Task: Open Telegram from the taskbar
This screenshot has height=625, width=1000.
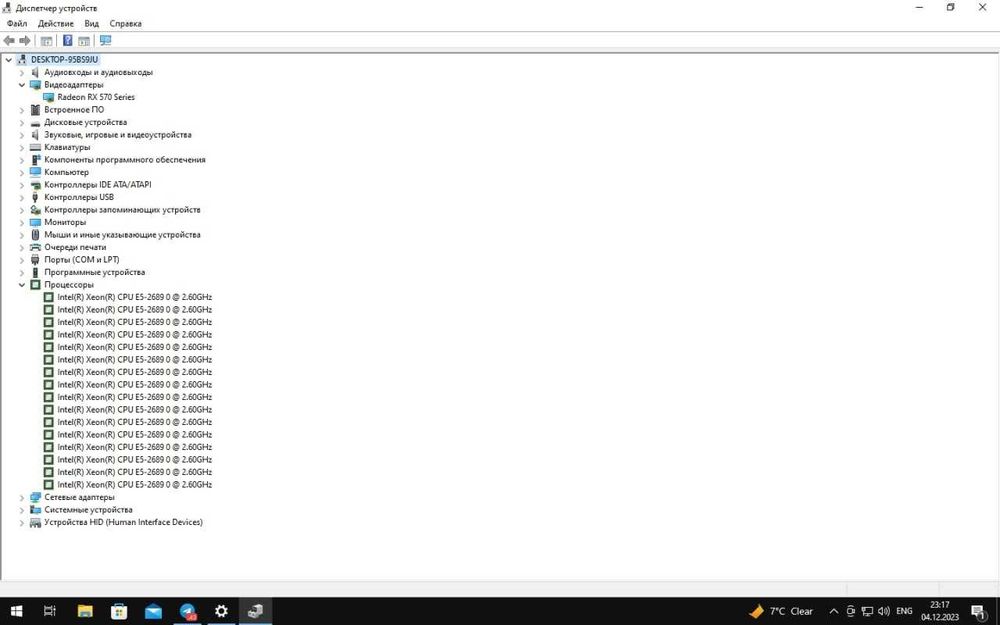Action: click(188, 611)
